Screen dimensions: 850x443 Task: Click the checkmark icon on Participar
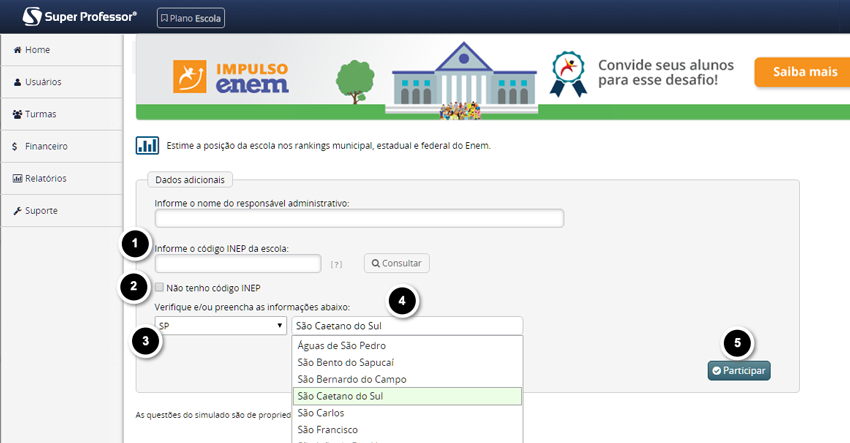point(717,371)
